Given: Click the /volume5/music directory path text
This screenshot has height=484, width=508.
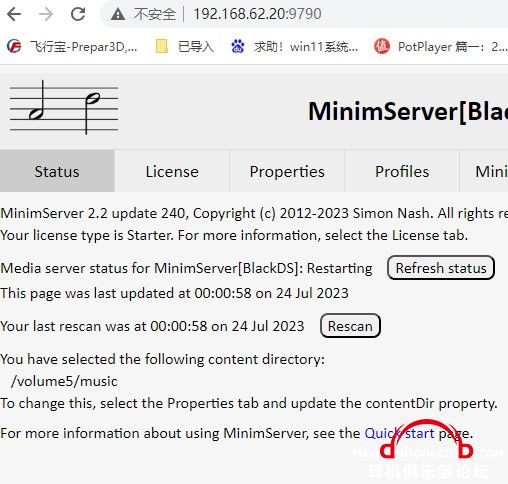Looking at the screenshot, I should 64,381.
